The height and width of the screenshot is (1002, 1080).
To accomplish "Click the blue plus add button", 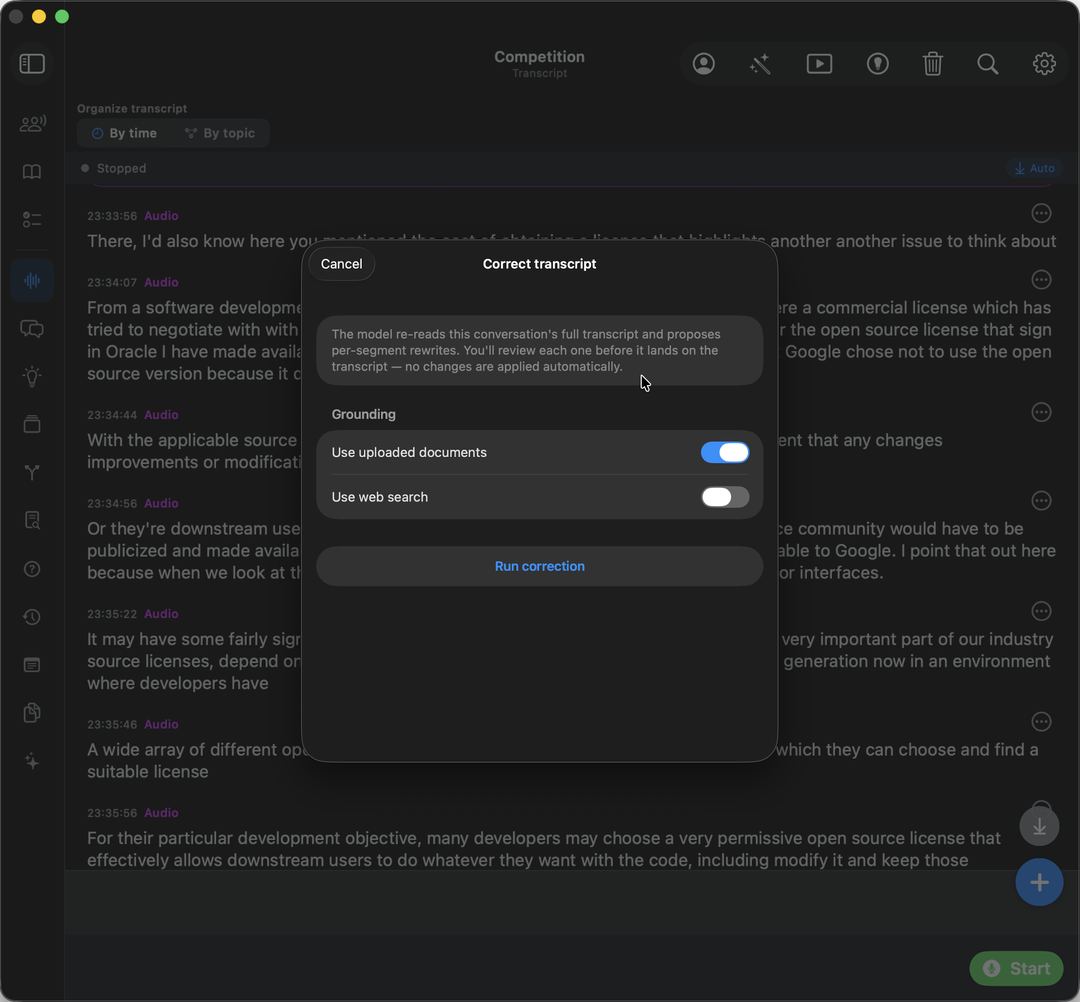I will pyautogui.click(x=1039, y=882).
